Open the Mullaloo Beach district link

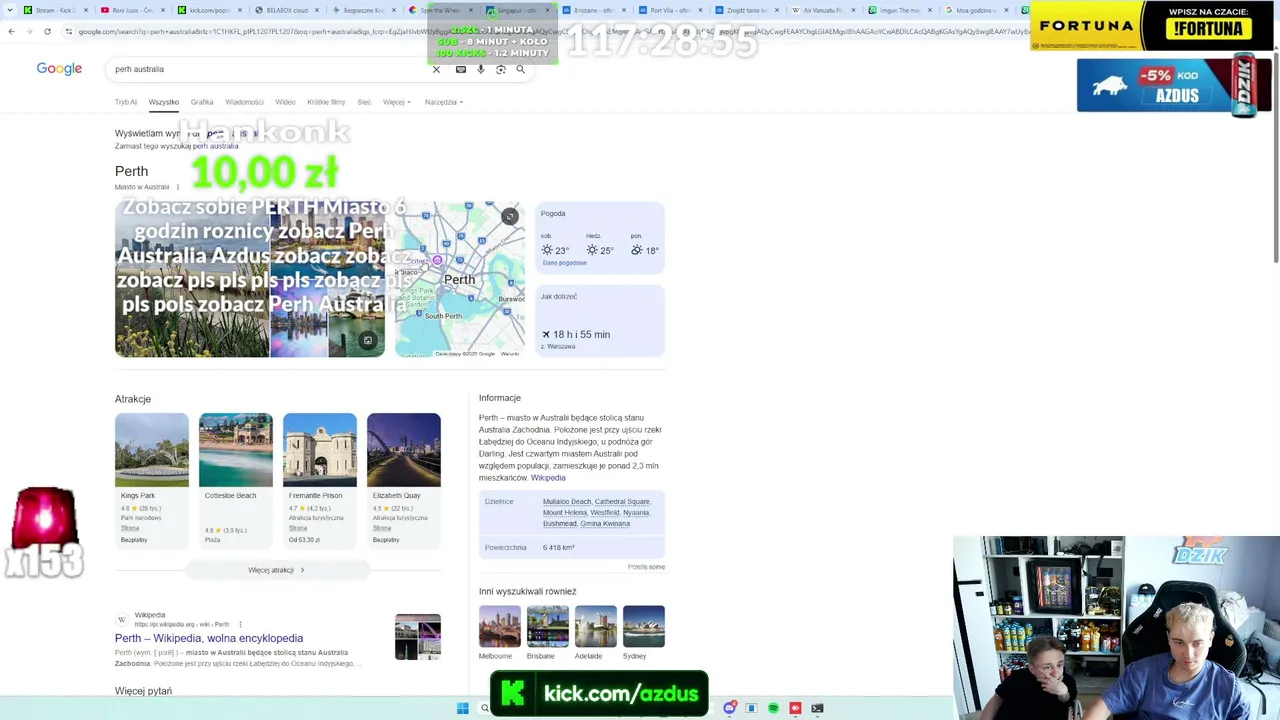(x=567, y=501)
